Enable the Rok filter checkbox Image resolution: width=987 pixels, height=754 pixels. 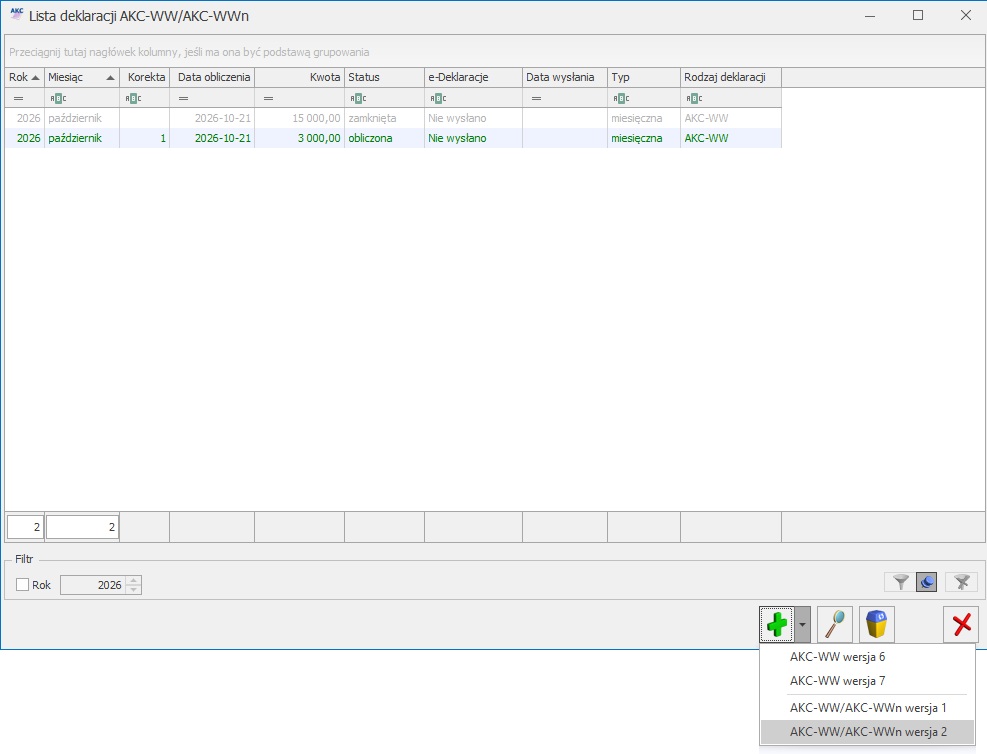click(x=23, y=585)
